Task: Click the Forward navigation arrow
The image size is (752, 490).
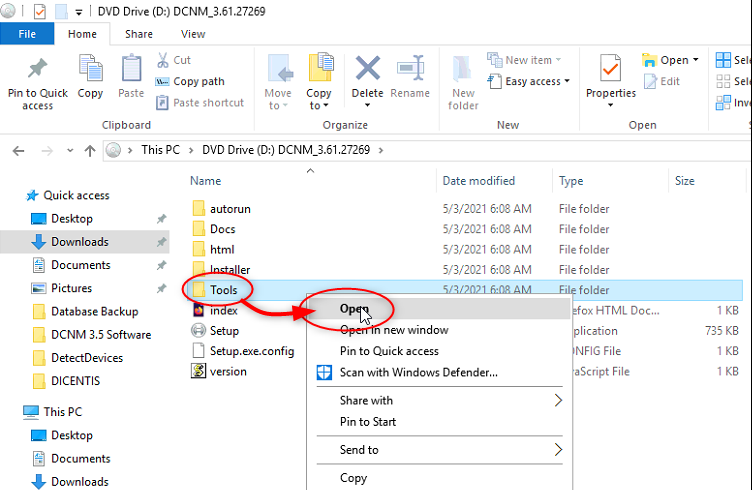Action: pos(47,151)
